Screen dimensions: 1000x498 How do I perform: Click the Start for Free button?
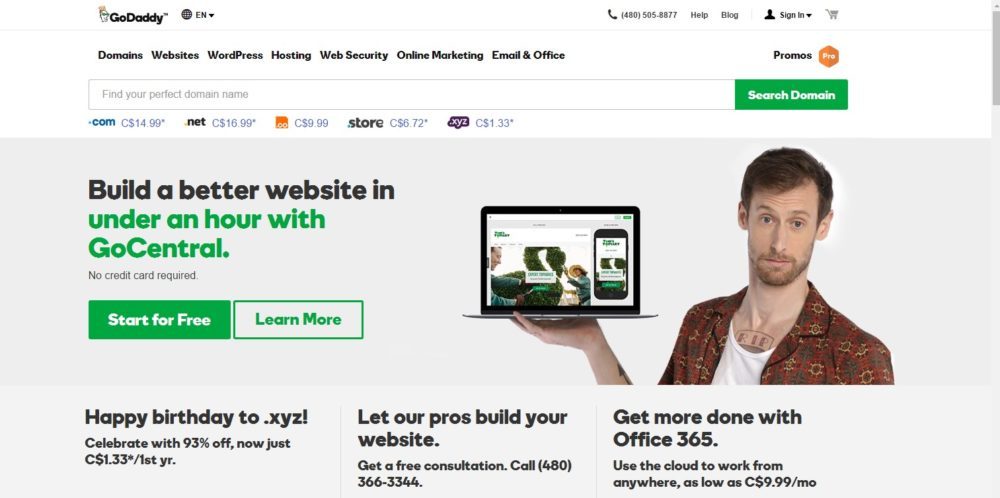click(159, 319)
